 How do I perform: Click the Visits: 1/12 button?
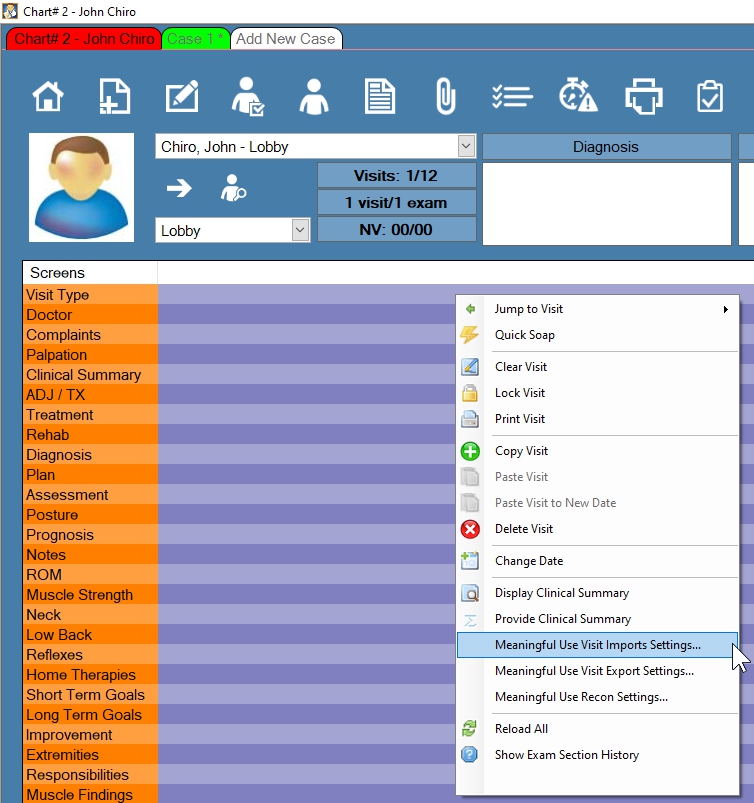pos(396,175)
